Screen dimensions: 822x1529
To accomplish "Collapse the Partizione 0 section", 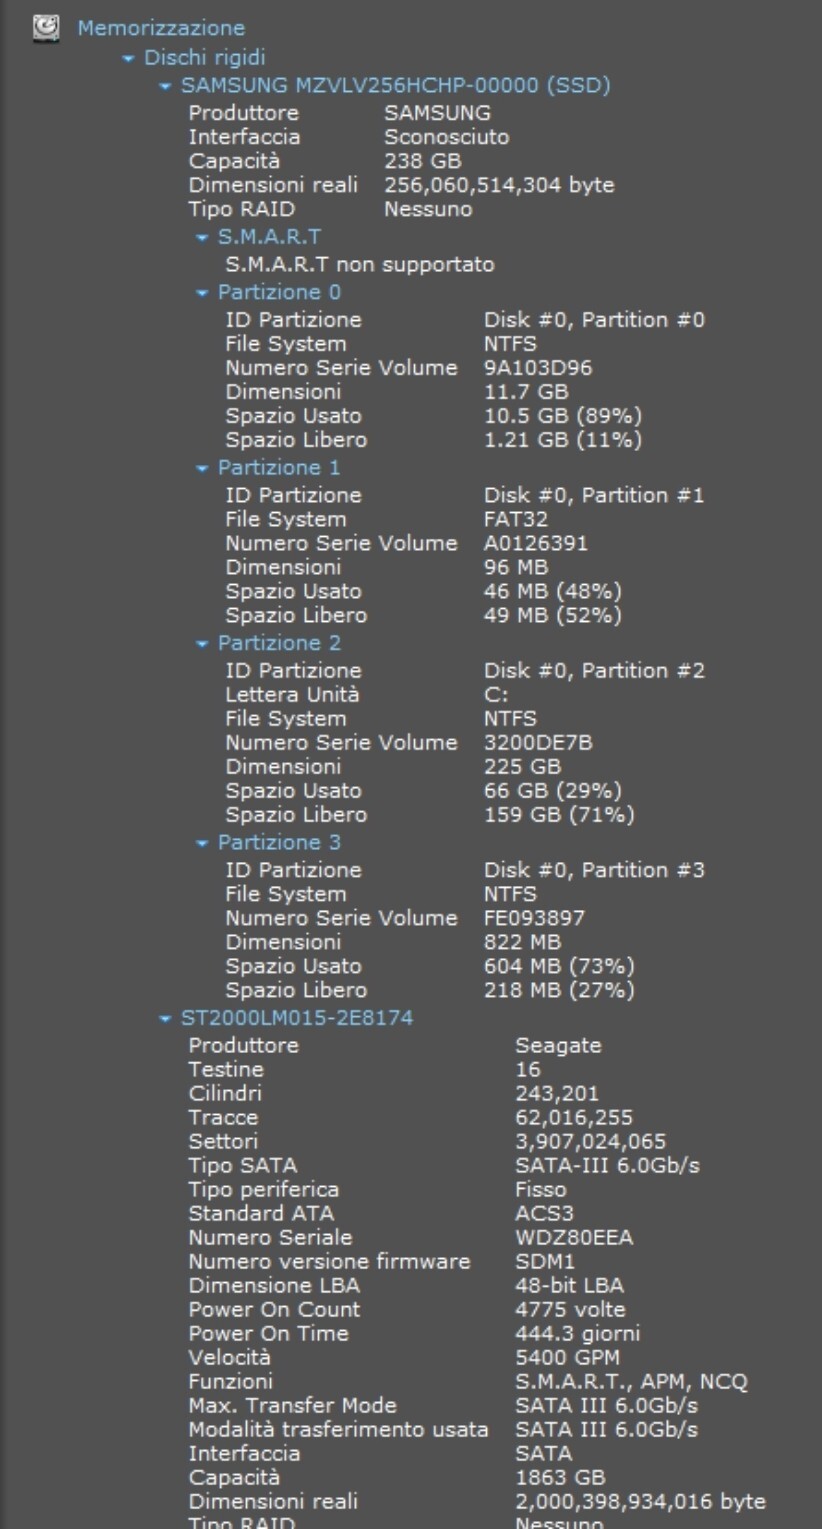I will (203, 293).
